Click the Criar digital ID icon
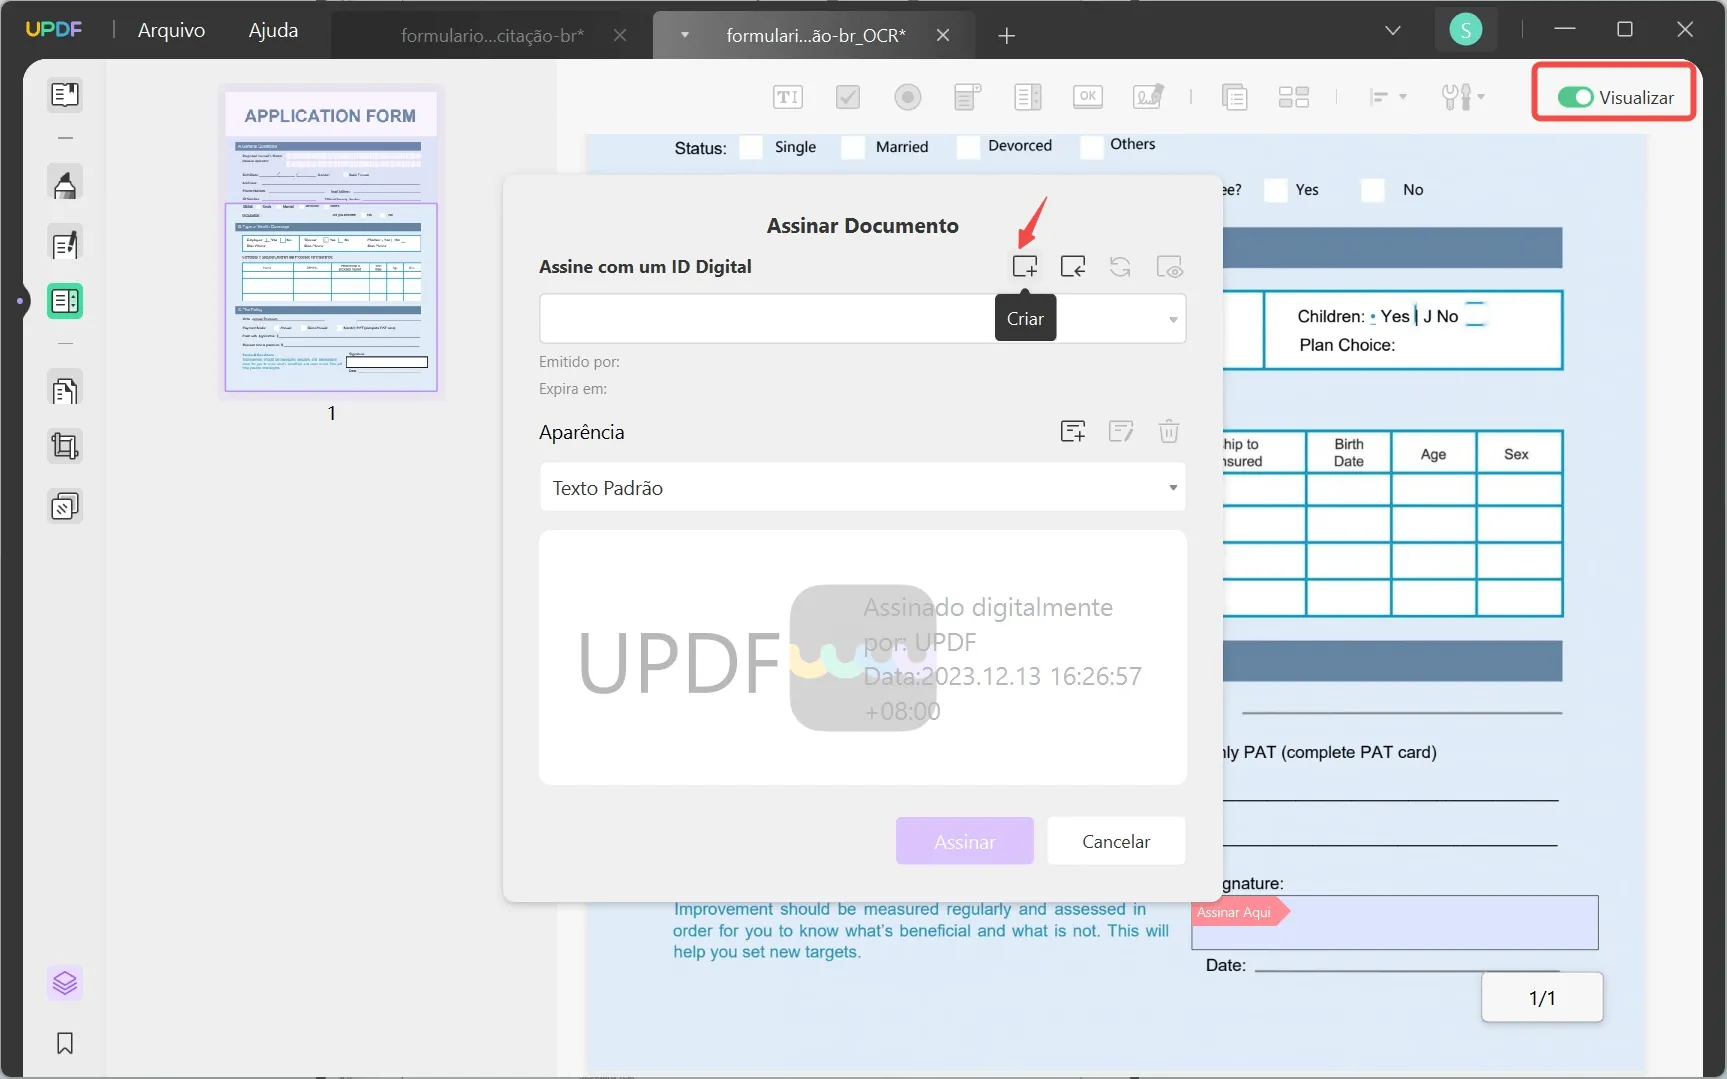Image resolution: width=1727 pixels, height=1079 pixels. [1025, 267]
